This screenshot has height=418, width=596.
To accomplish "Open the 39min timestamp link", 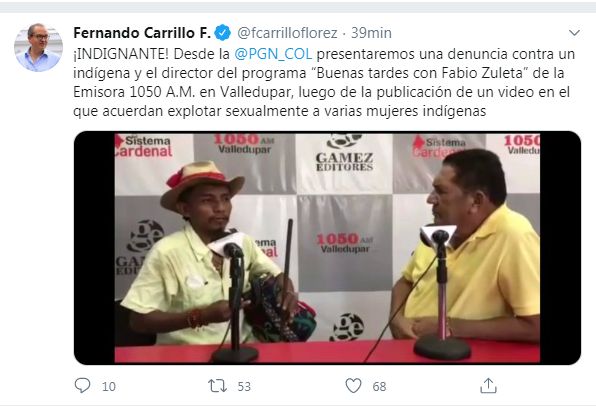I will point(371,33).
